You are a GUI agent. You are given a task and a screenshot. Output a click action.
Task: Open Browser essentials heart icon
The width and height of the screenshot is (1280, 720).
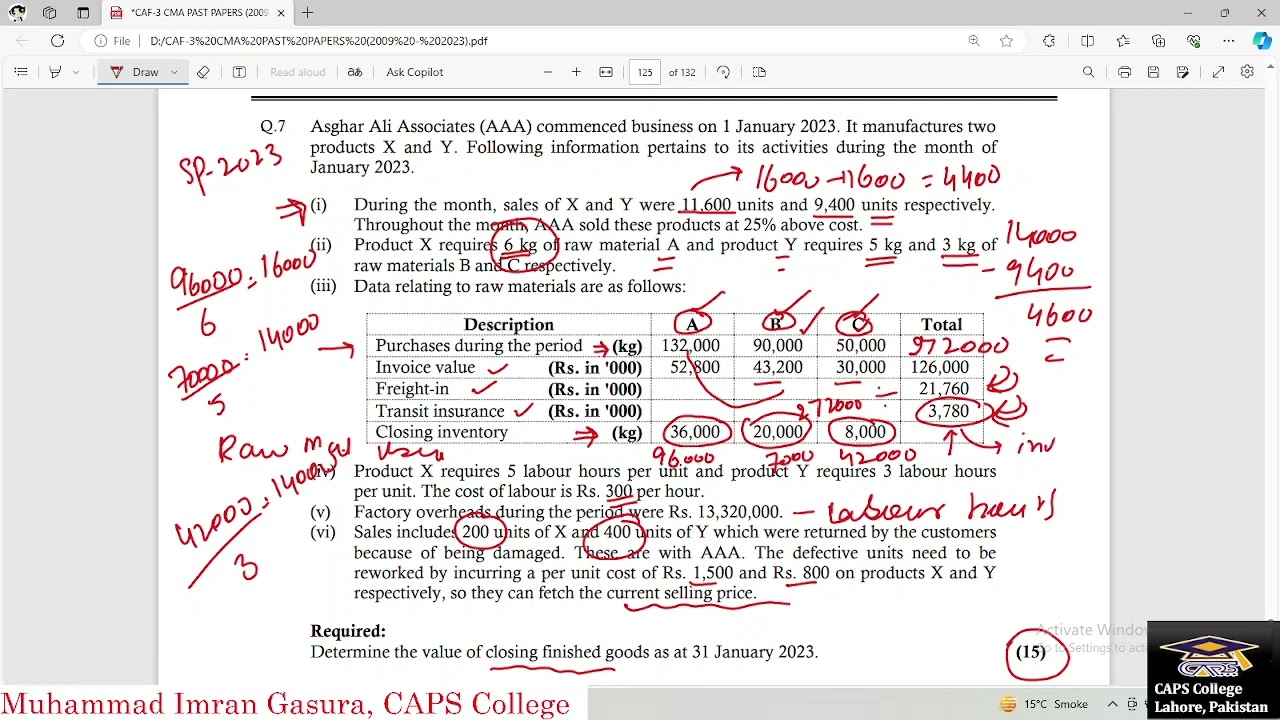pyautogui.click(x=1193, y=41)
